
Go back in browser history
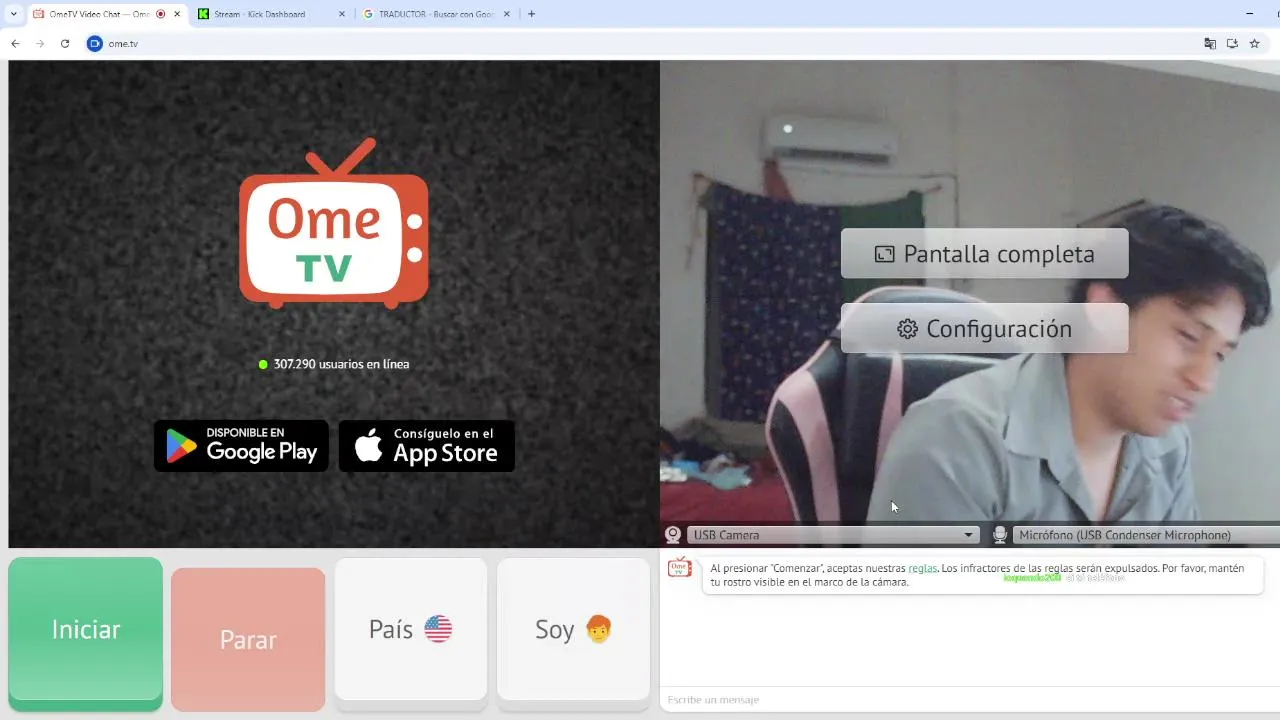15,44
